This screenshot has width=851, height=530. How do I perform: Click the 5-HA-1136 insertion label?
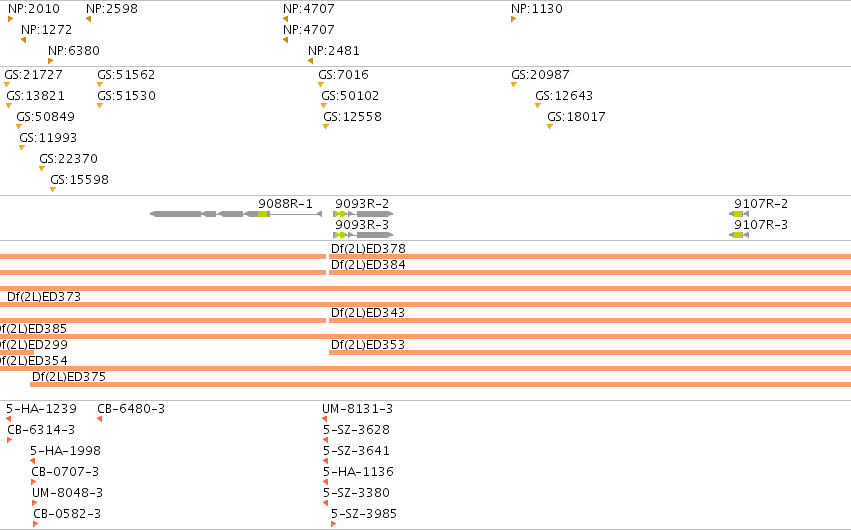pyautogui.click(x=358, y=471)
